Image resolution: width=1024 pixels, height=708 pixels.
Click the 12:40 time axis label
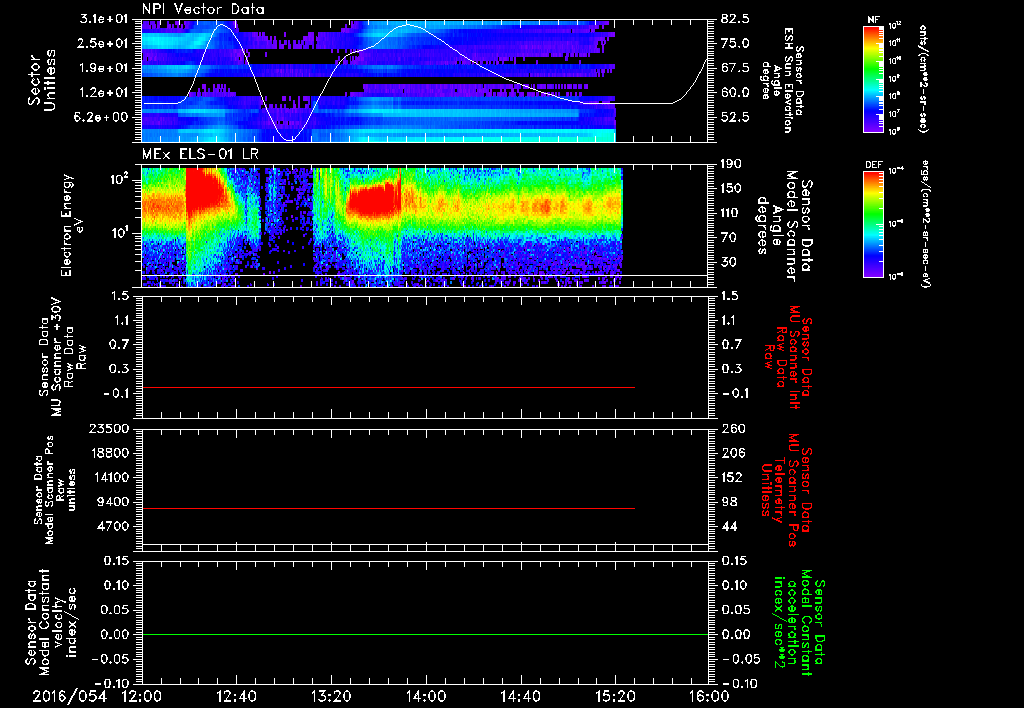pos(237,697)
